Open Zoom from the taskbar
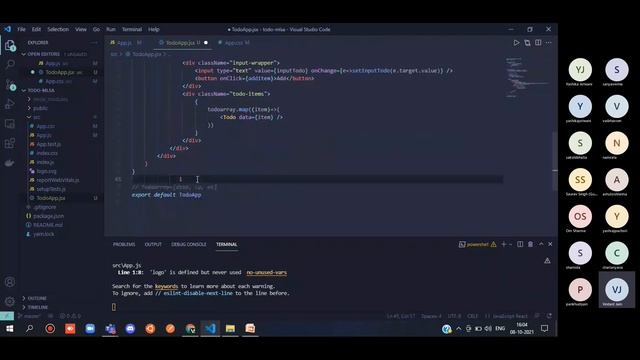 [90, 329]
